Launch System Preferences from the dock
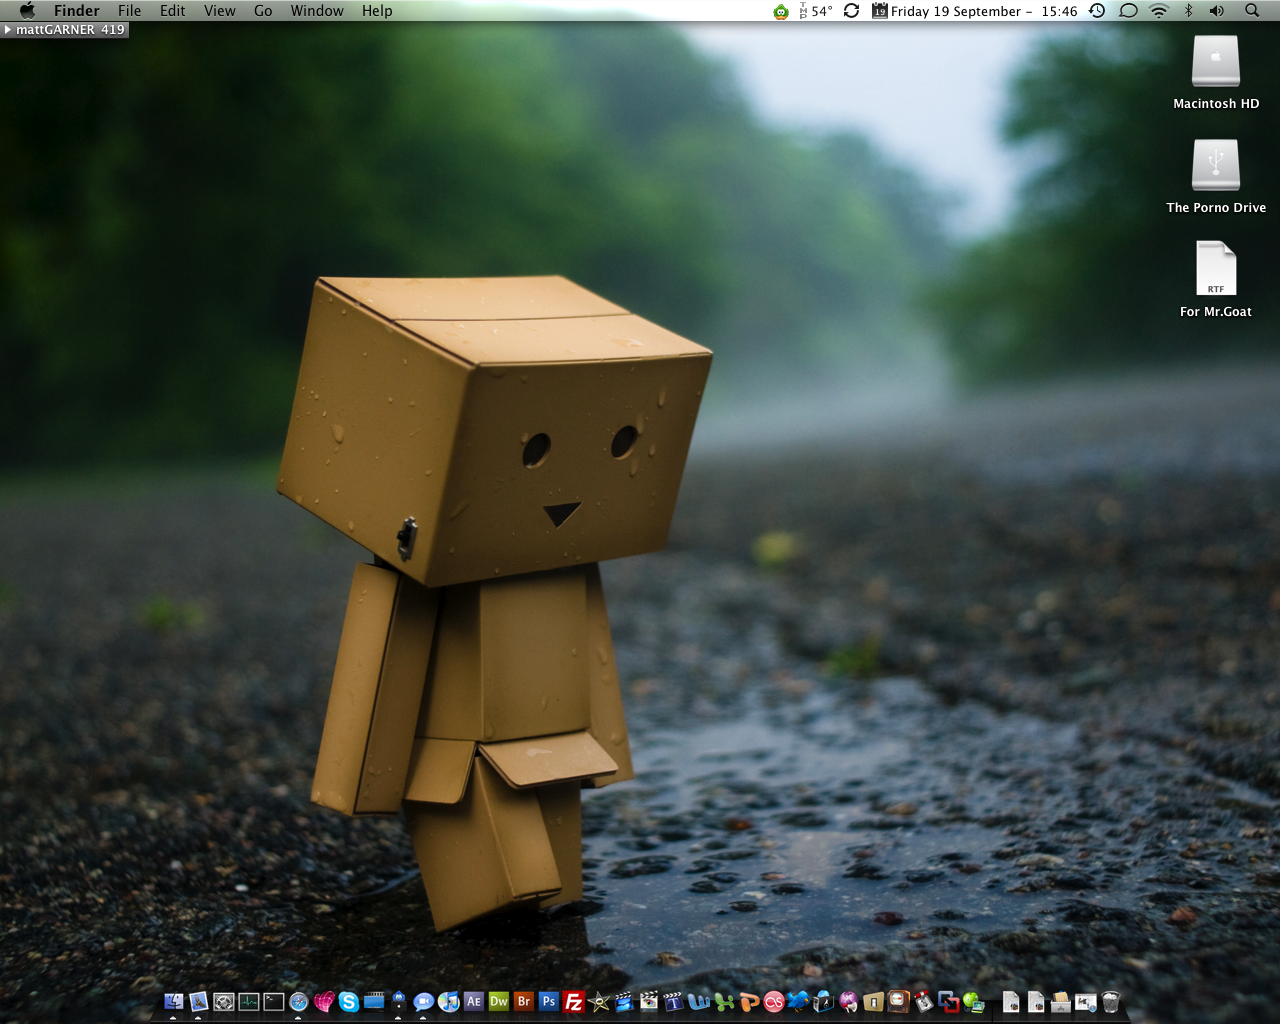Viewport: 1280px width, 1024px height. tap(224, 1001)
